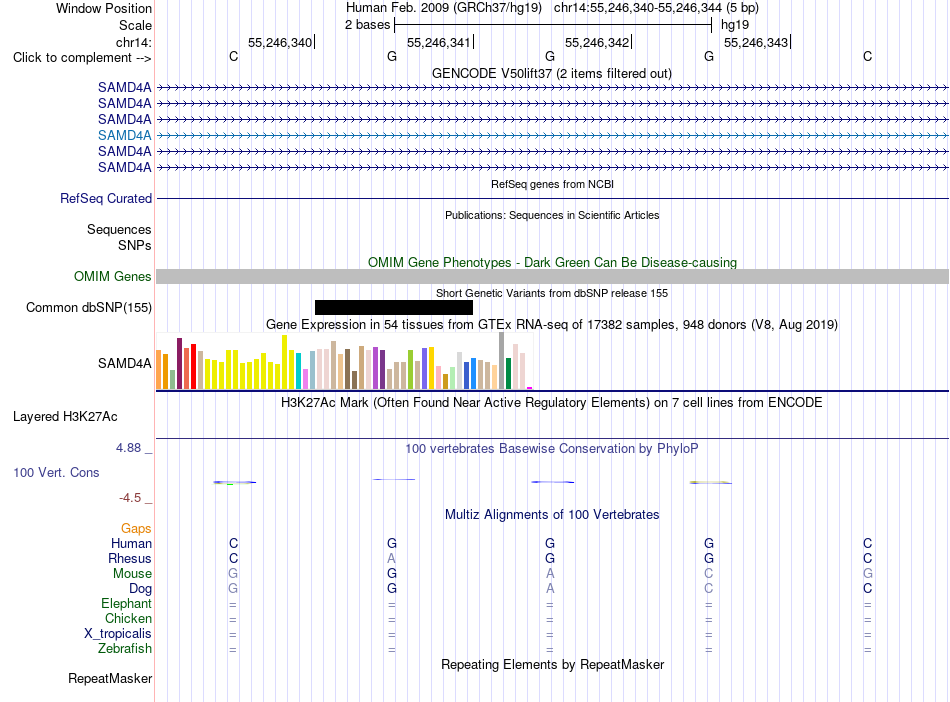Open '100 vertebrates Basewise Conservation by PhyloP' title
Viewport: 950px width, 702px height.
pos(552,449)
